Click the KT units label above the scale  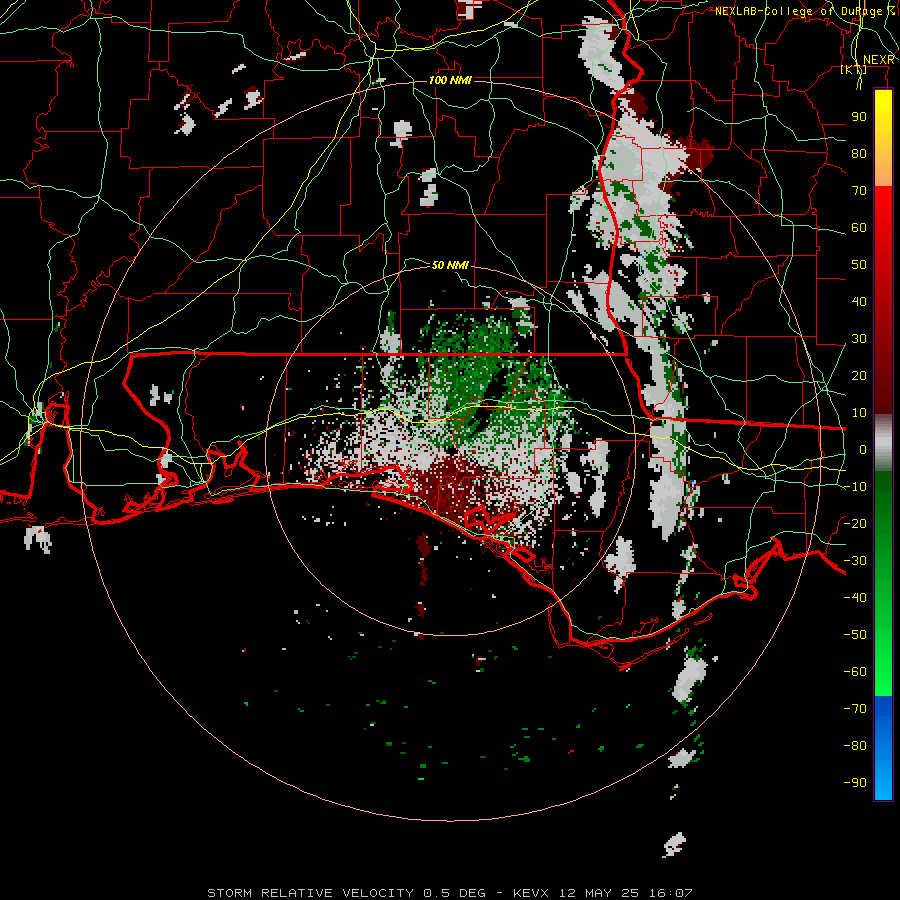[854, 69]
